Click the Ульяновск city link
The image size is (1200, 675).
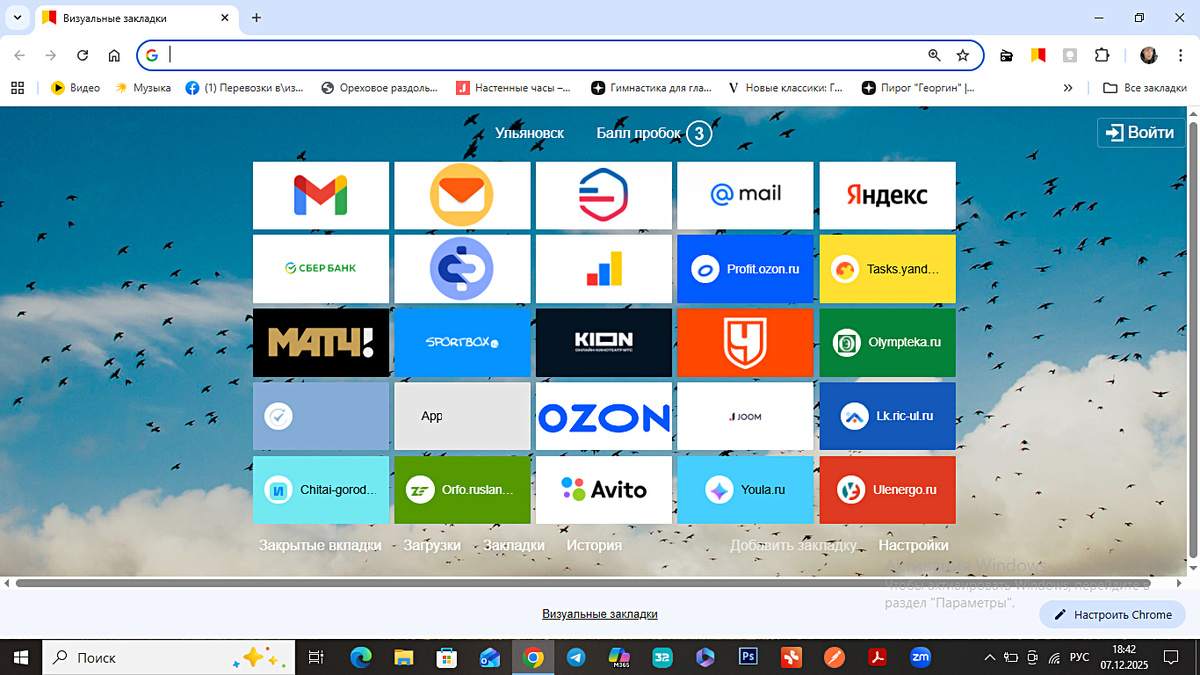[529, 133]
